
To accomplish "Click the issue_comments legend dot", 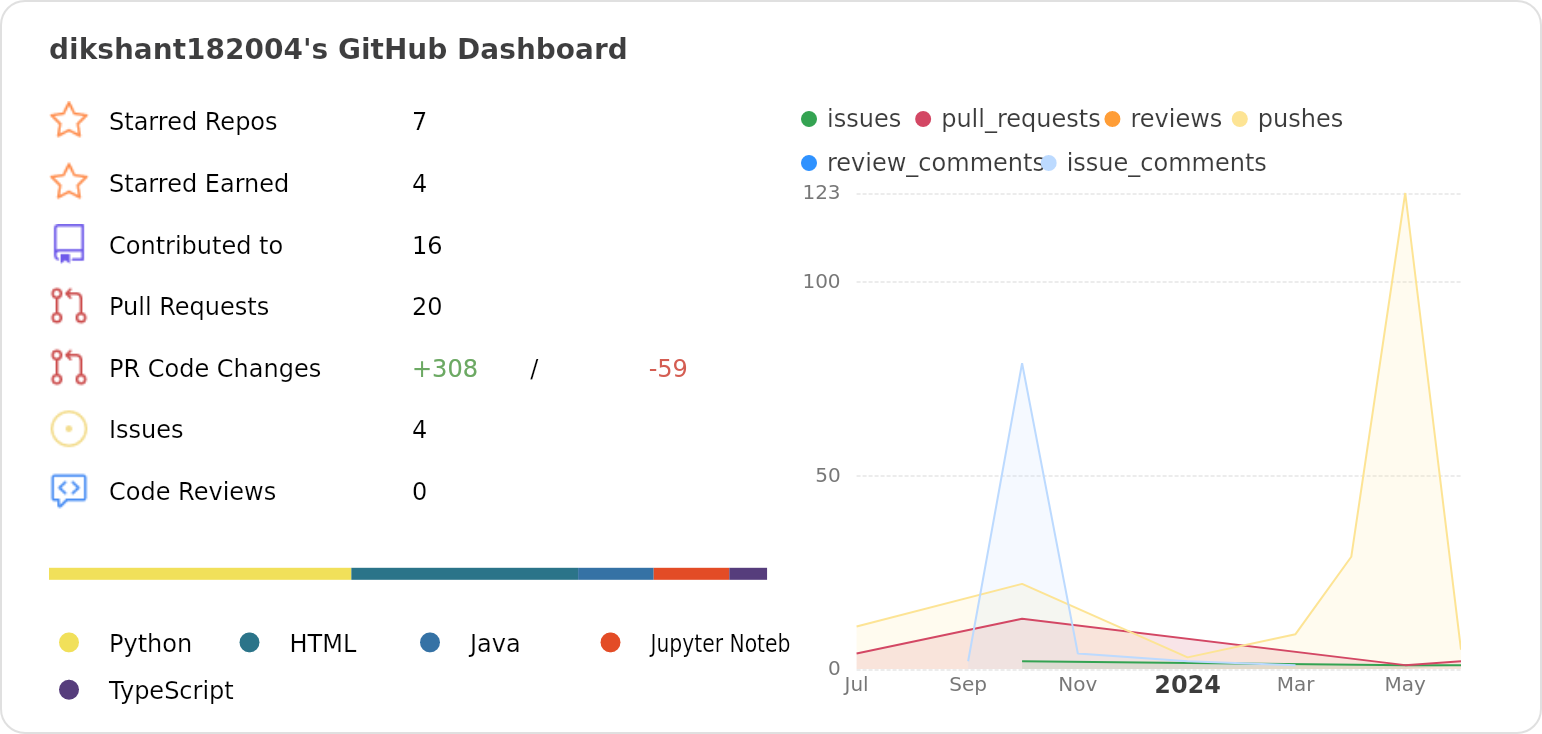I will pos(1048,163).
